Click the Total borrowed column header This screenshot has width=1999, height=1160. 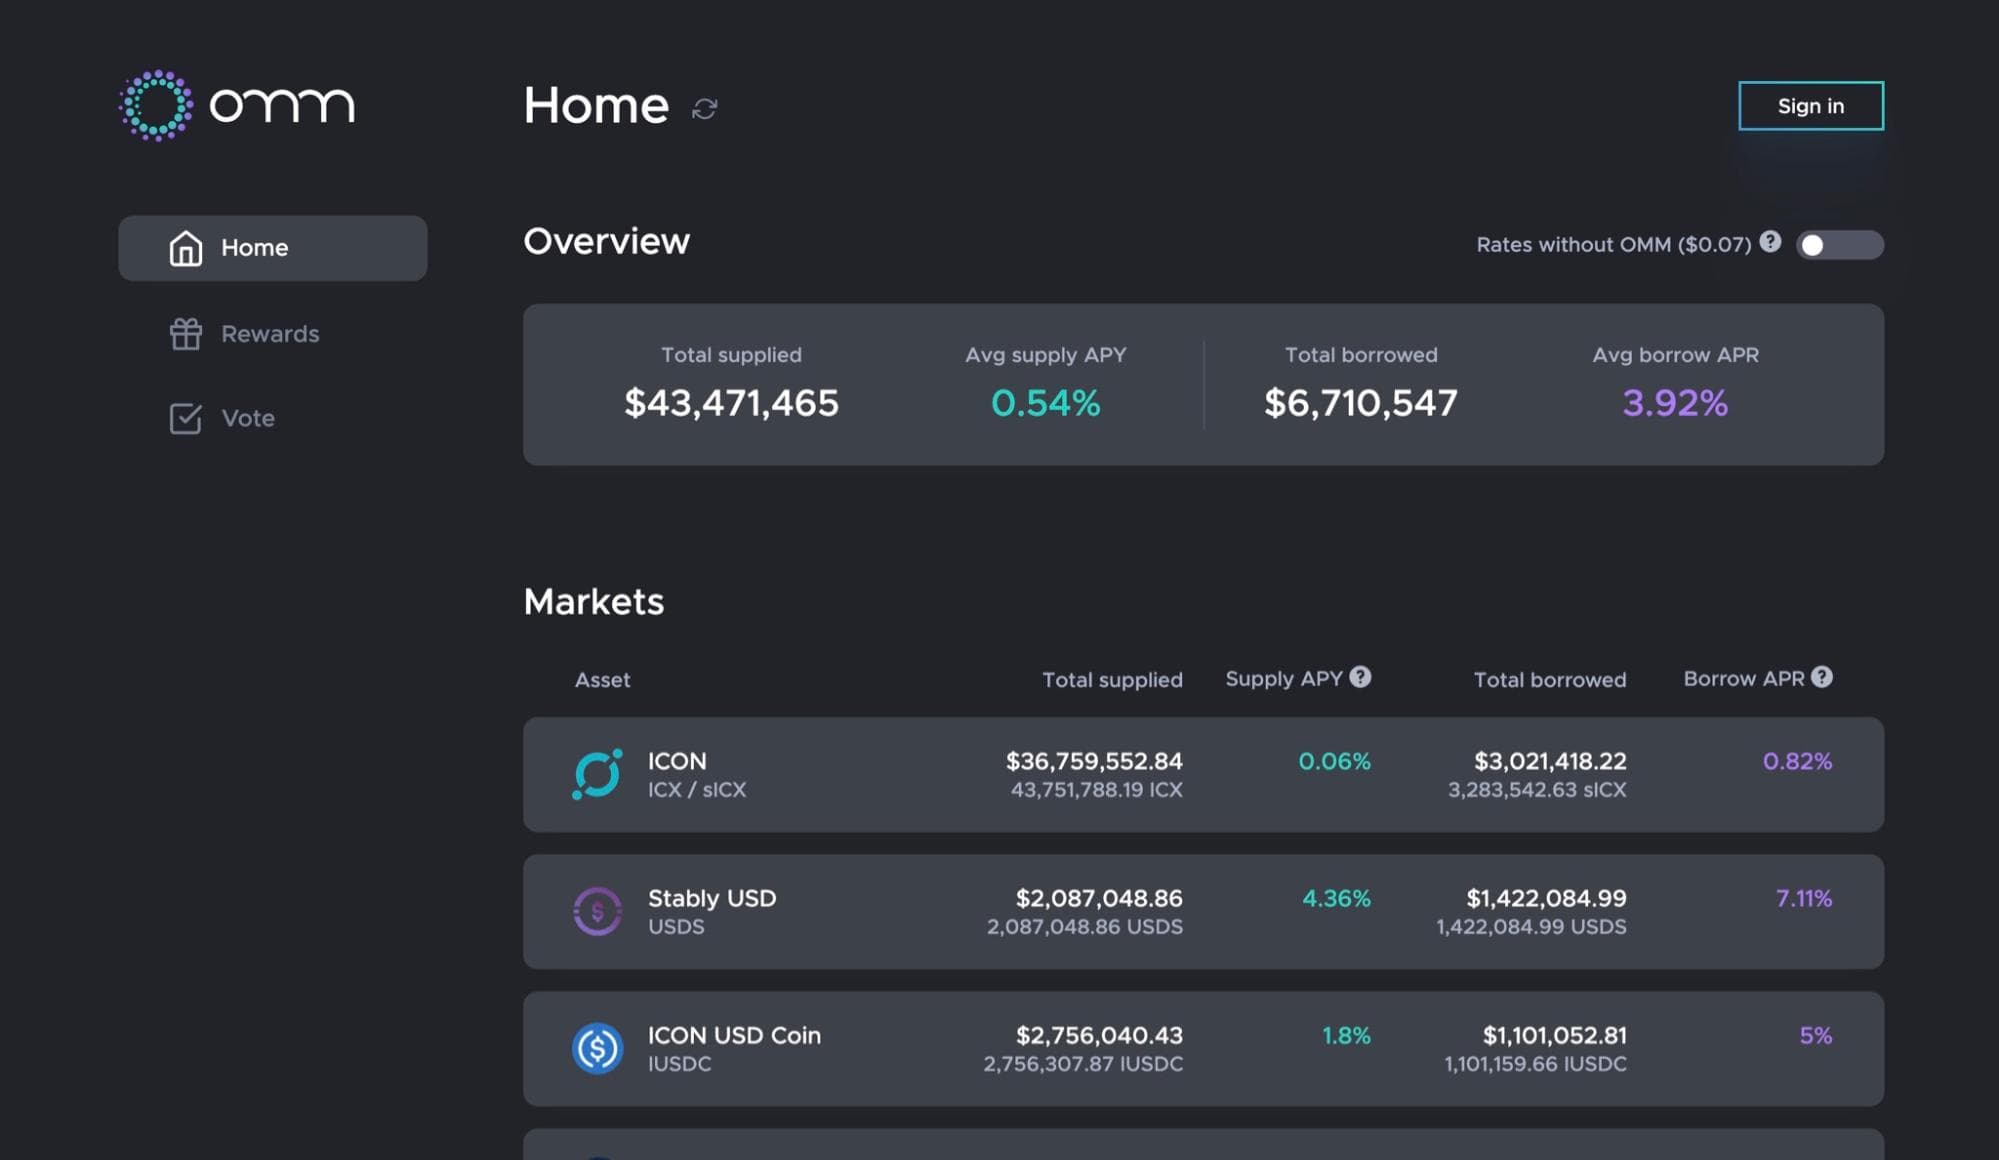[x=1549, y=680]
